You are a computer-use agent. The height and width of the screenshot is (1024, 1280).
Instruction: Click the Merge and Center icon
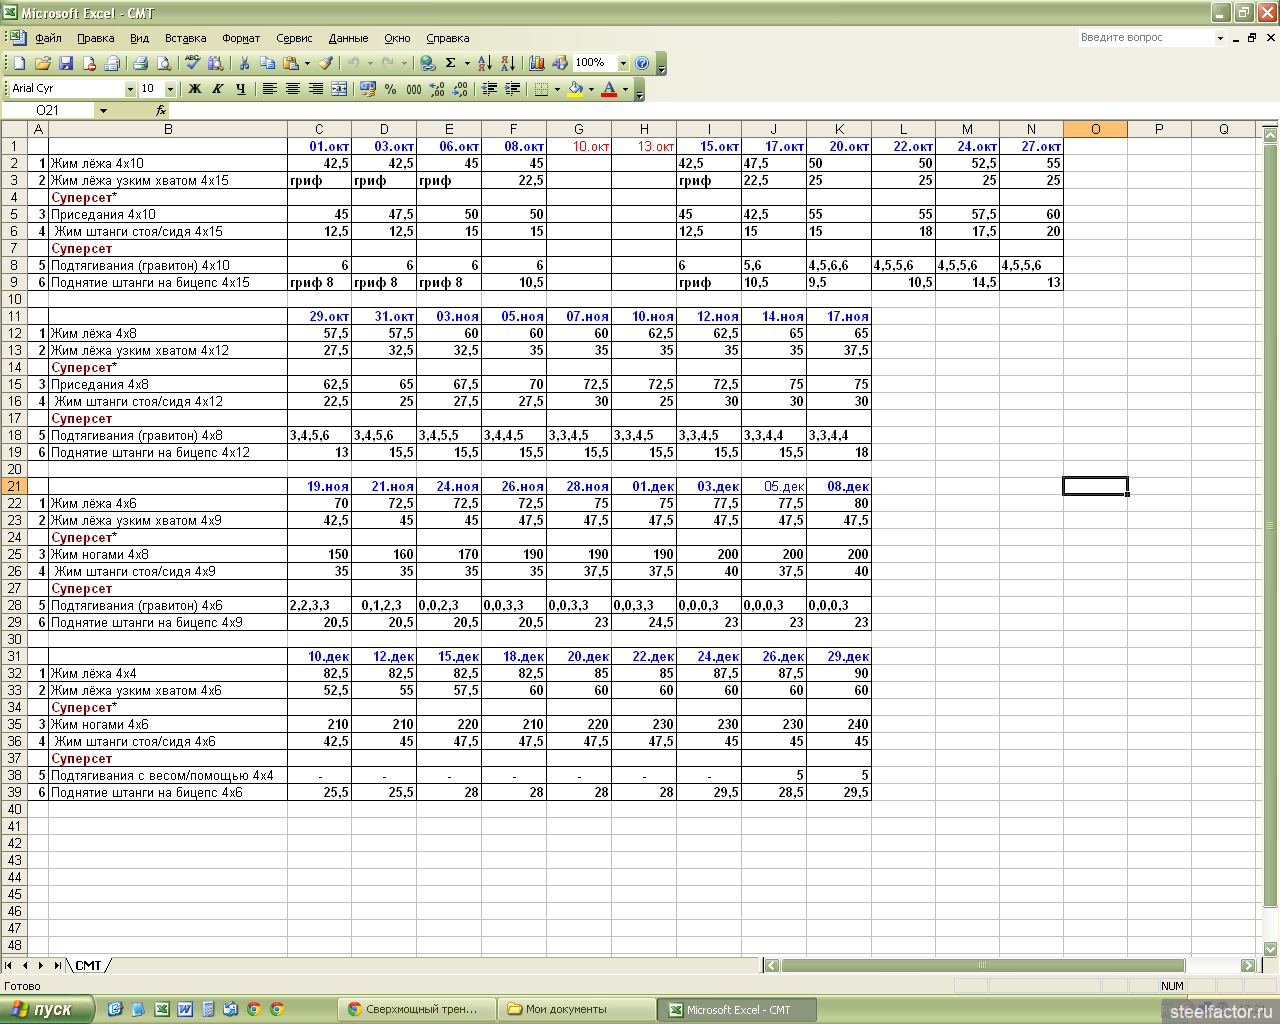(x=339, y=89)
